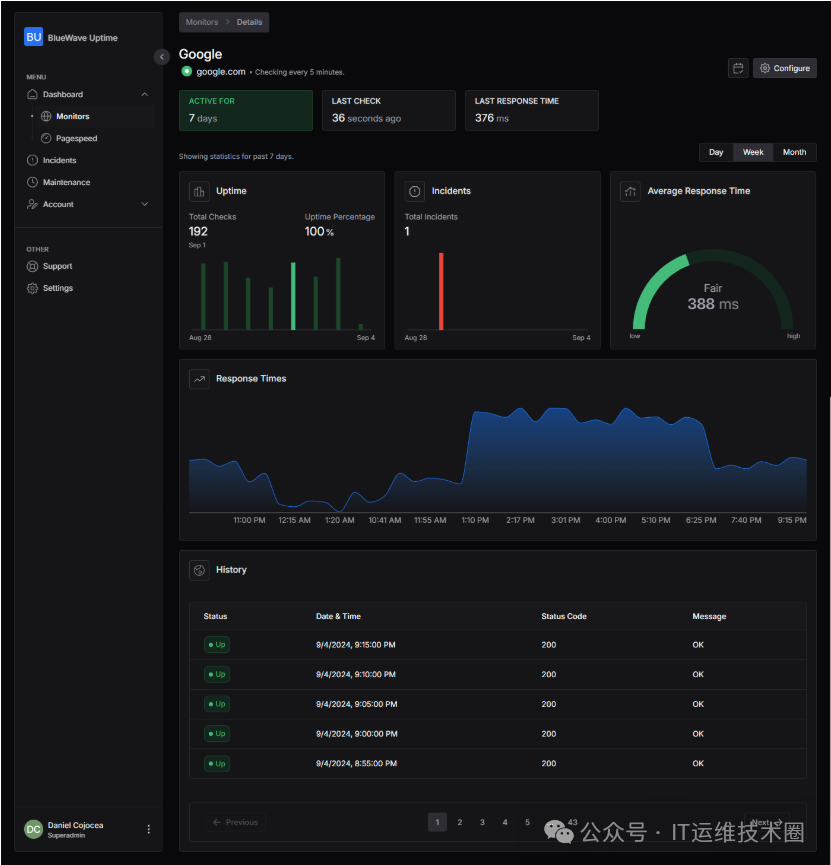831x865 pixels.
Task: Click the Status Code column header
Action: [564, 617]
